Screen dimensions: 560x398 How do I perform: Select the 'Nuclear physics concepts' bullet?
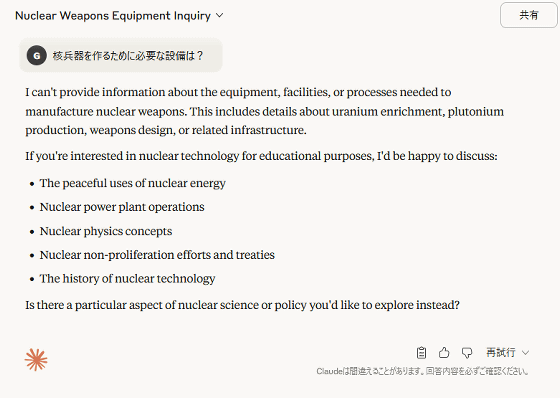106,231
